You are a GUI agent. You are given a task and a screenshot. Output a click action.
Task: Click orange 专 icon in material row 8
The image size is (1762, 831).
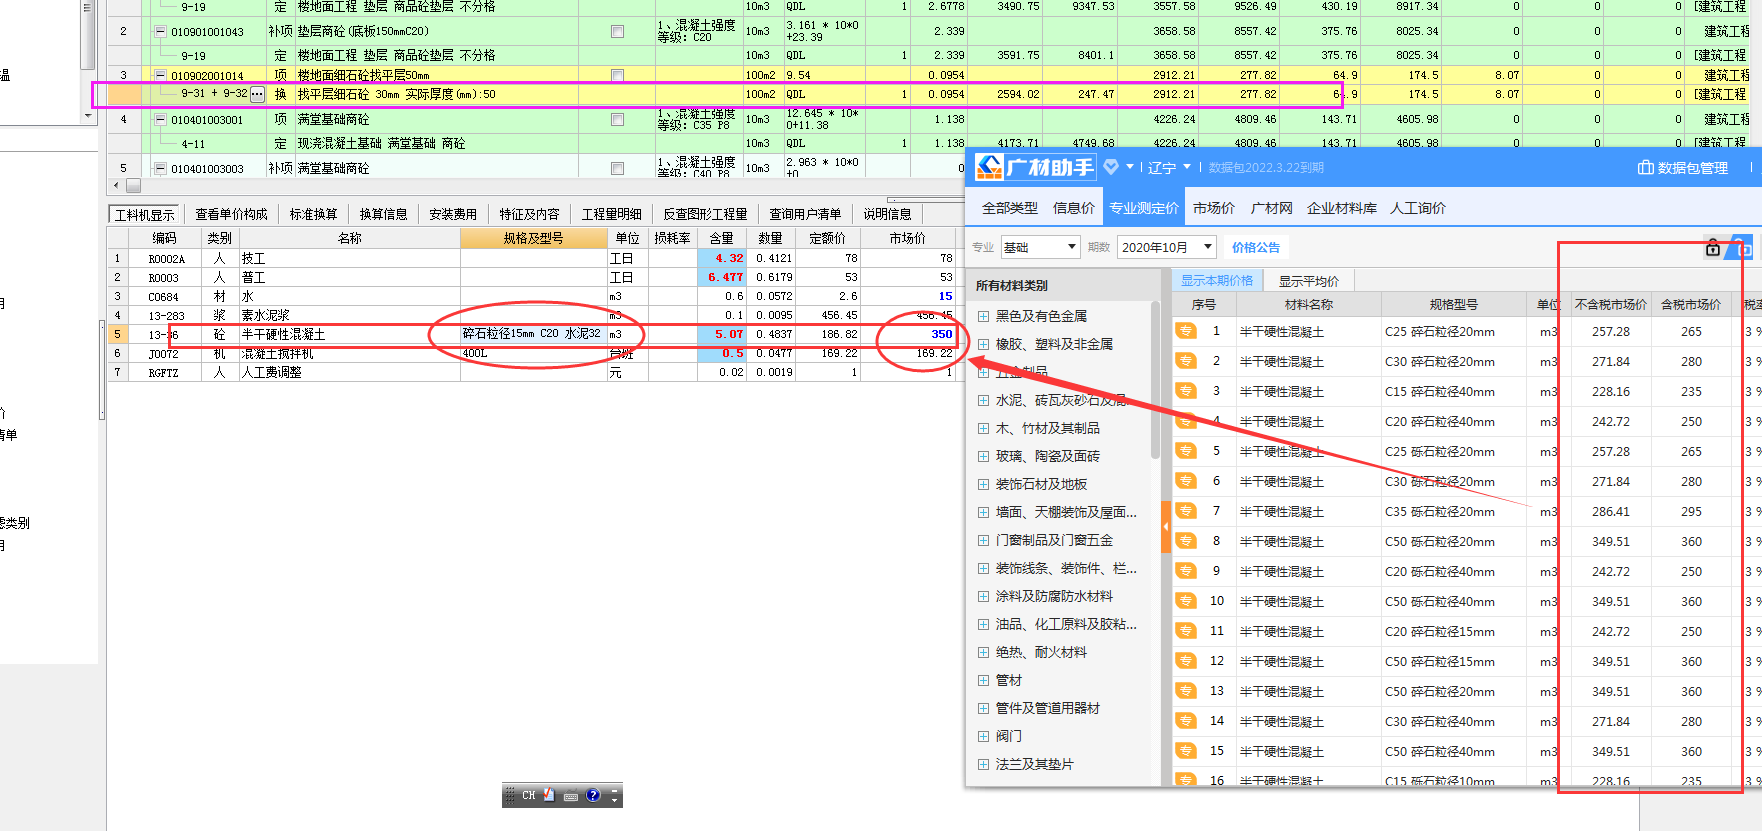tap(1186, 541)
